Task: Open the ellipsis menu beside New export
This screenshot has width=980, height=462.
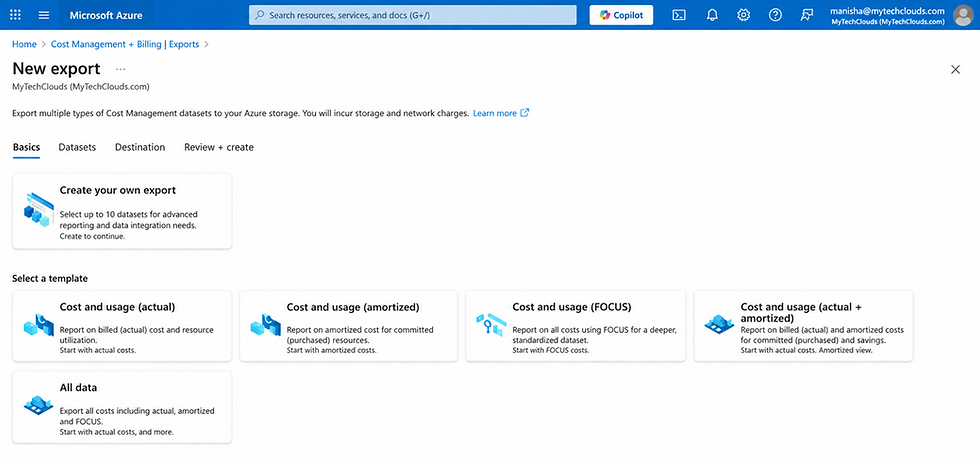Action: [121, 69]
